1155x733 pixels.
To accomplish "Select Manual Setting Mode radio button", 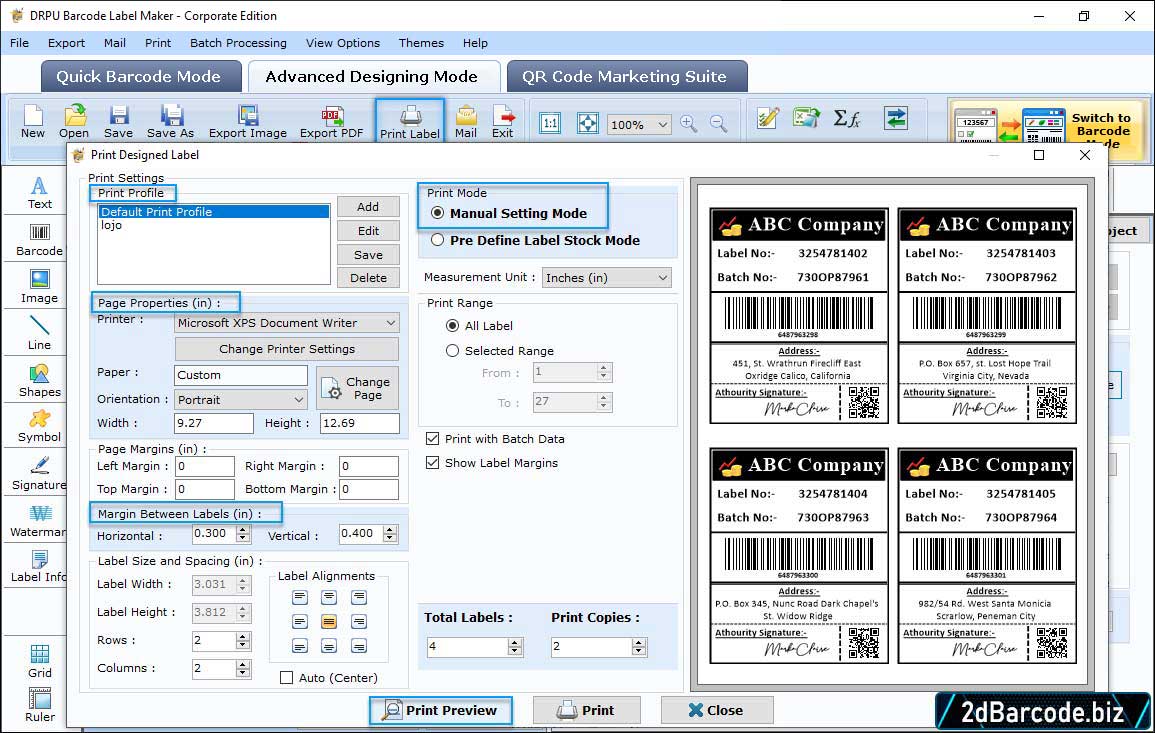I will click(438, 213).
